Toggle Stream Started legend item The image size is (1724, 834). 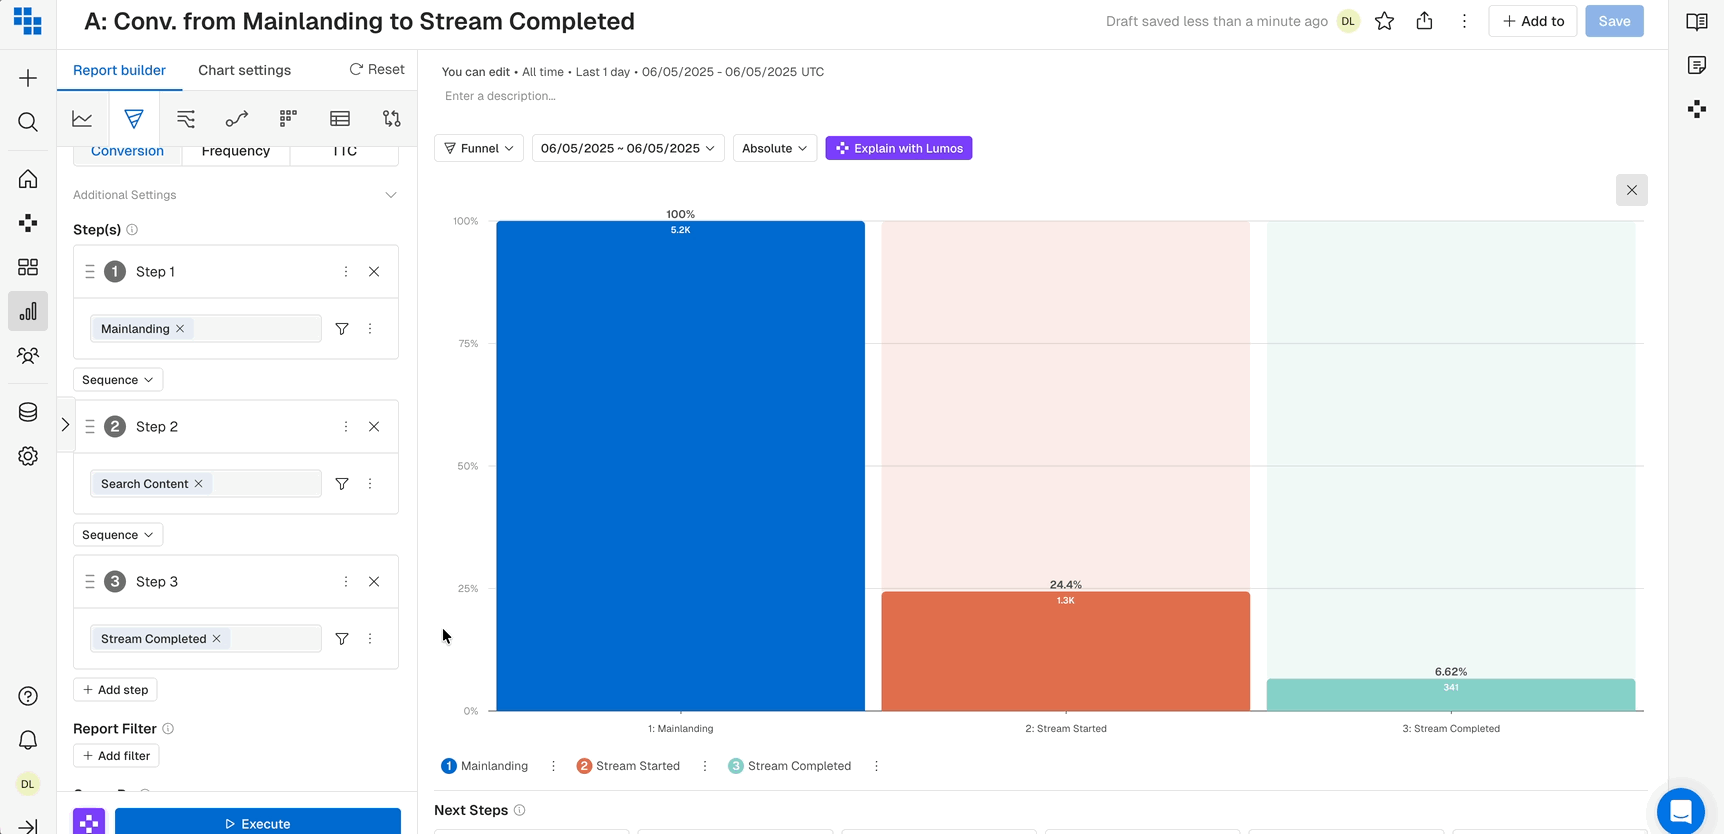(628, 766)
